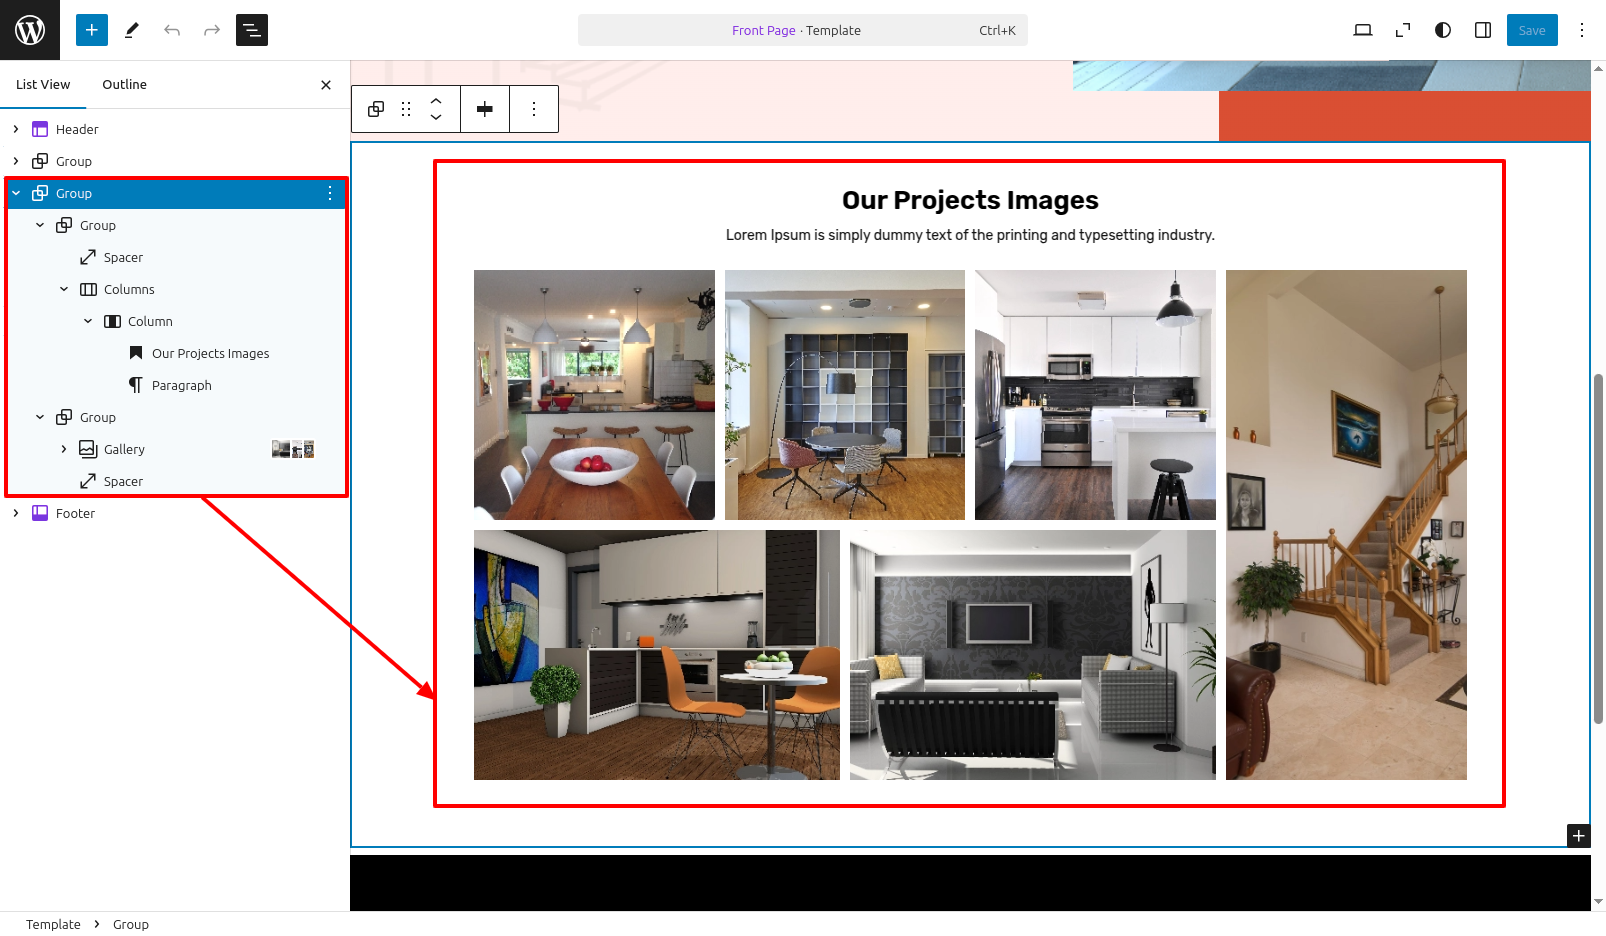Viewport: 1606px width, 936px height.
Task: Click the fullscreen expand arrows icon
Action: click(1403, 30)
